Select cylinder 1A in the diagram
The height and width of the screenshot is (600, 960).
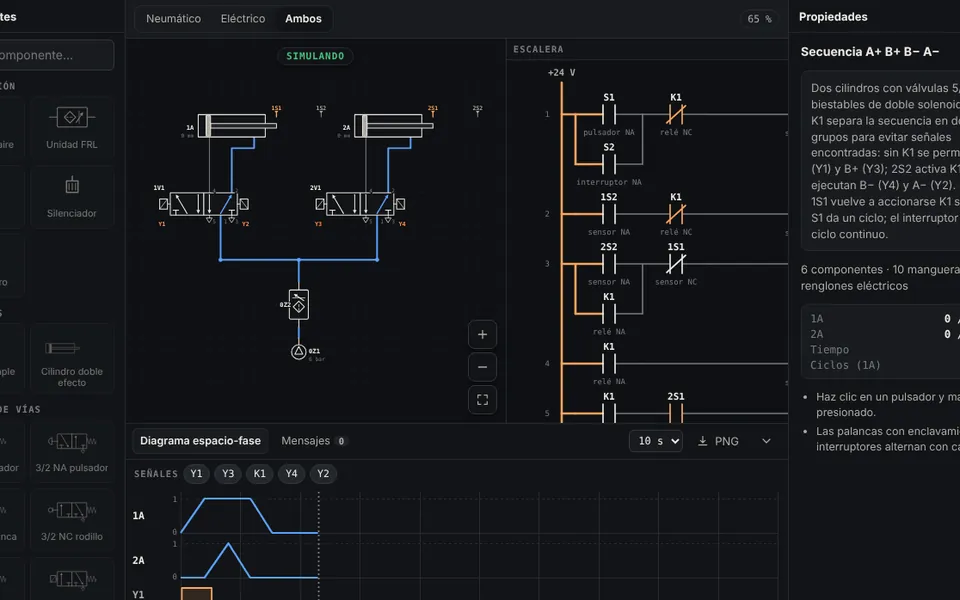(x=237, y=126)
